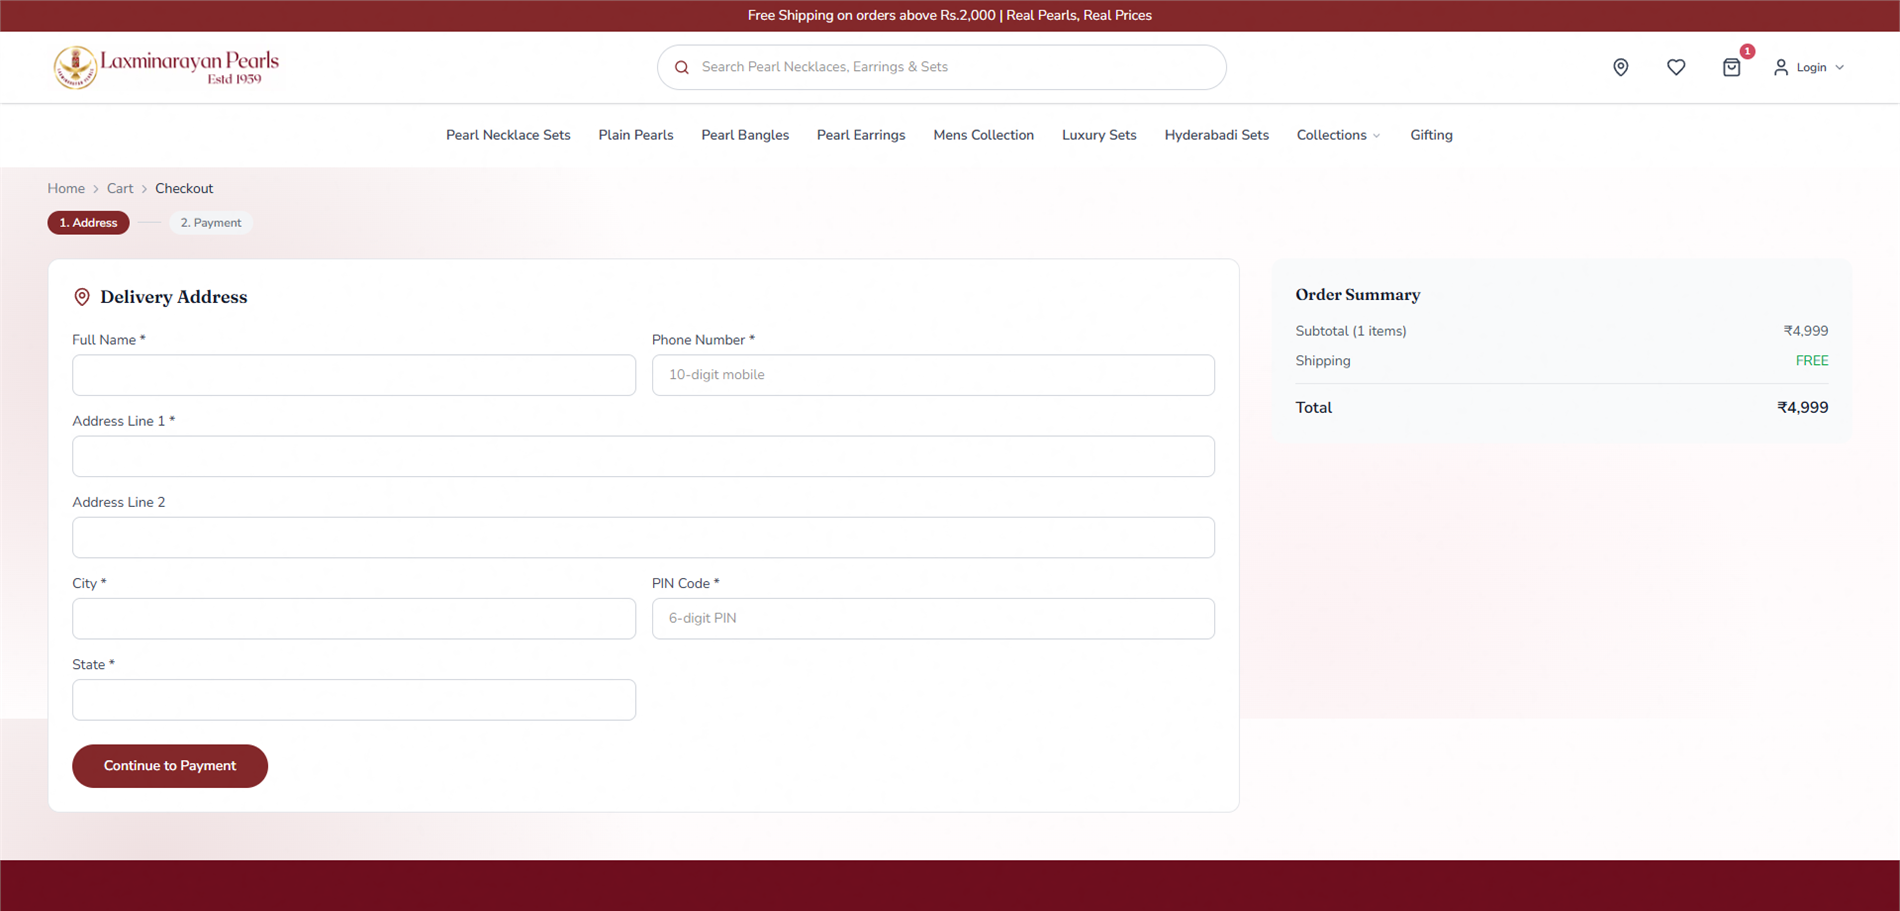This screenshot has height=911, width=1900.
Task: Click the user profile icon
Action: (x=1781, y=67)
